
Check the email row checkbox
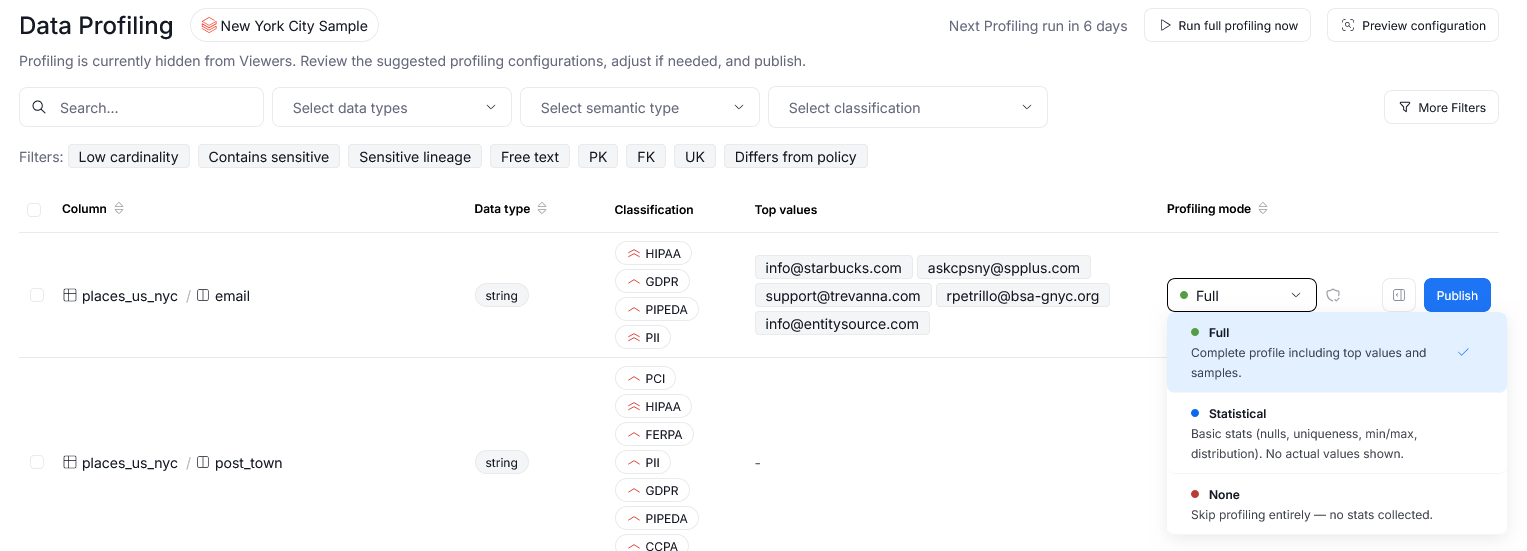click(x=37, y=295)
